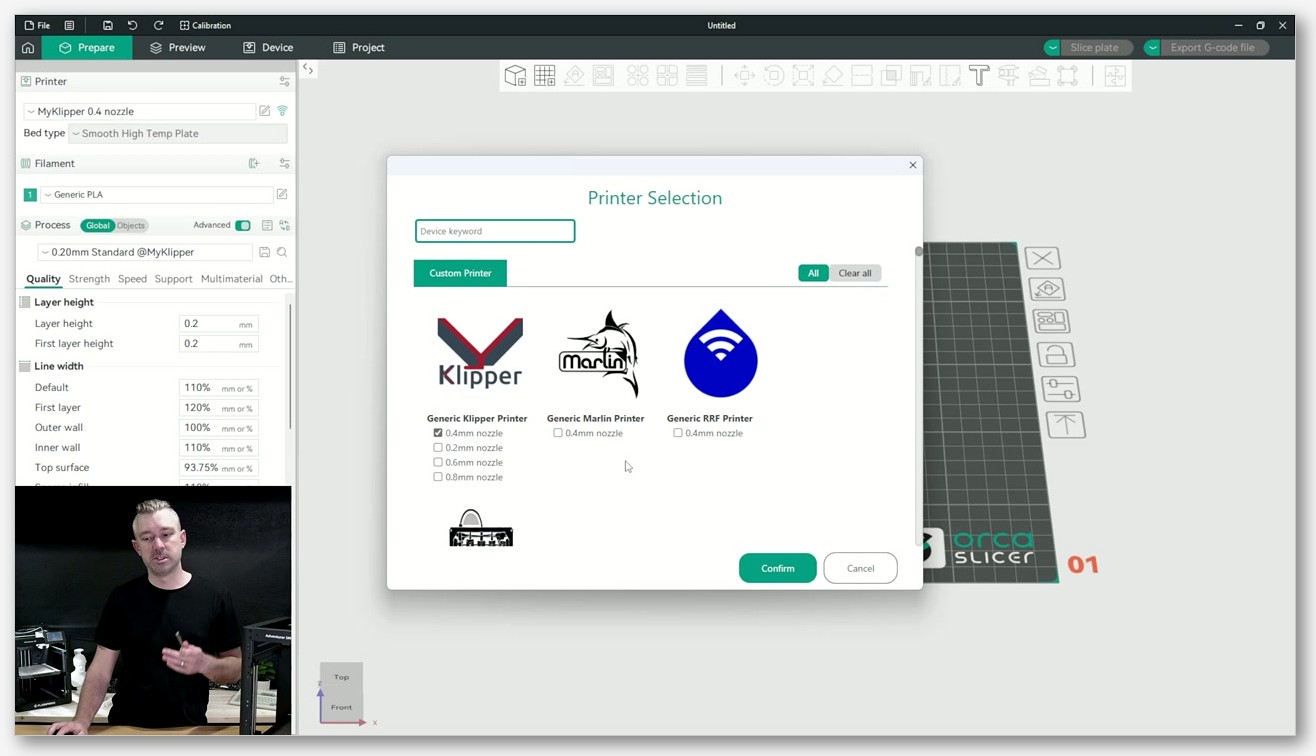1316x756 pixels.
Task: Open the File menu
Action: click(x=37, y=25)
